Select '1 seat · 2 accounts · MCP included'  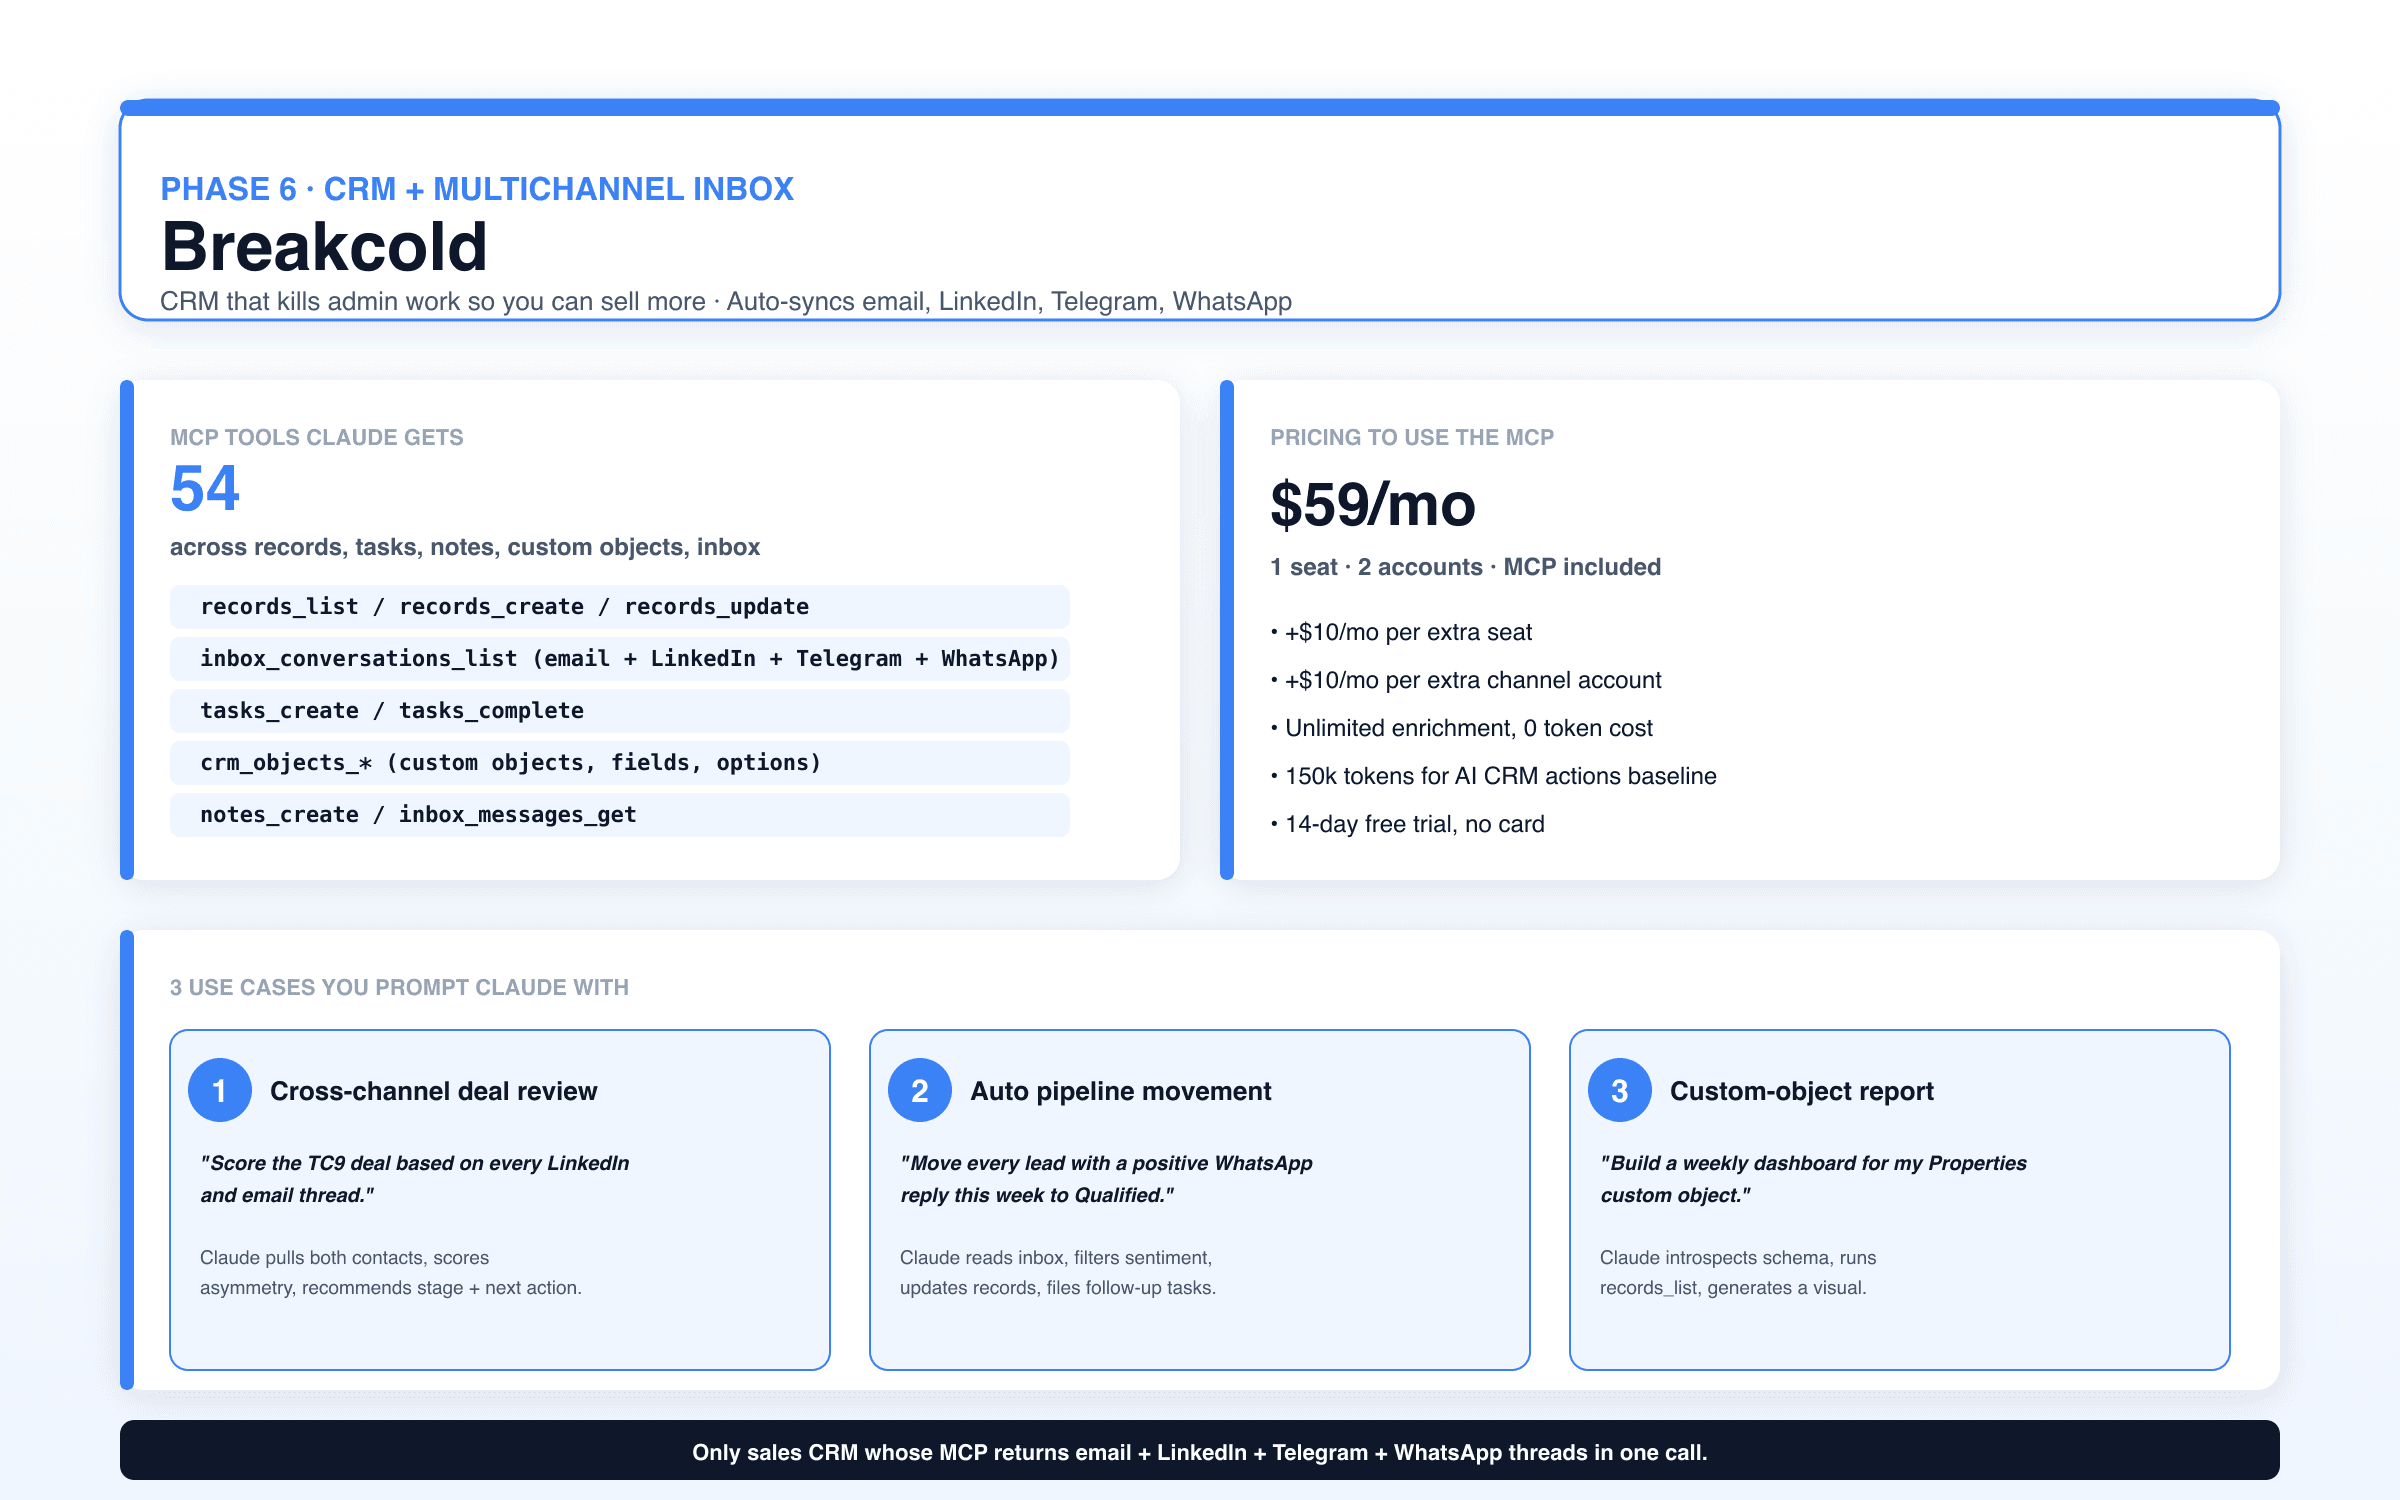1466,567
